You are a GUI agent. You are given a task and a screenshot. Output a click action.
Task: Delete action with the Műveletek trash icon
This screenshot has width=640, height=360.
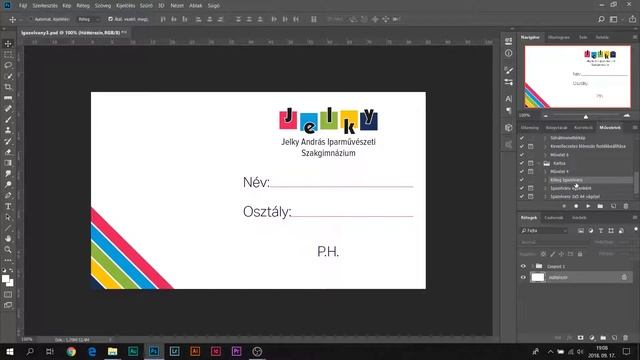tap(626, 206)
